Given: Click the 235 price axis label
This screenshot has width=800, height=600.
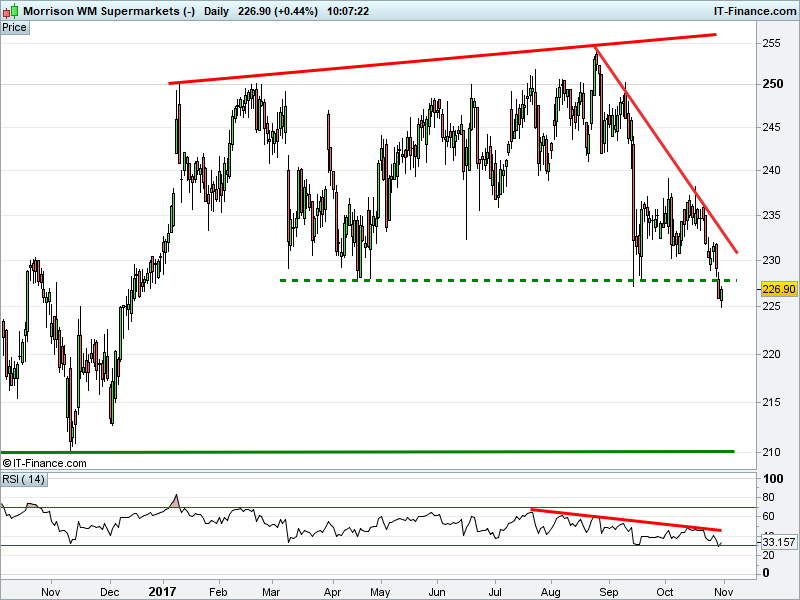Looking at the screenshot, I should 771,215.
